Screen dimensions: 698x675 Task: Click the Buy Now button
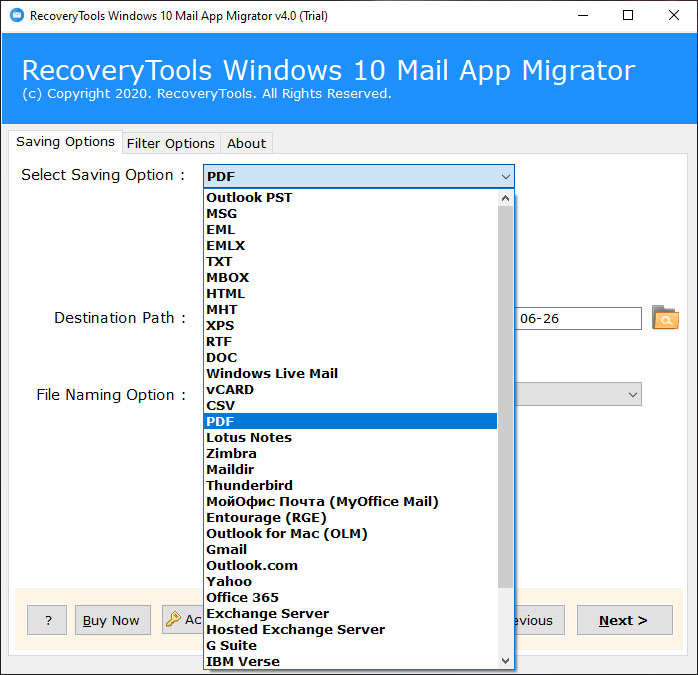point(113,620)
